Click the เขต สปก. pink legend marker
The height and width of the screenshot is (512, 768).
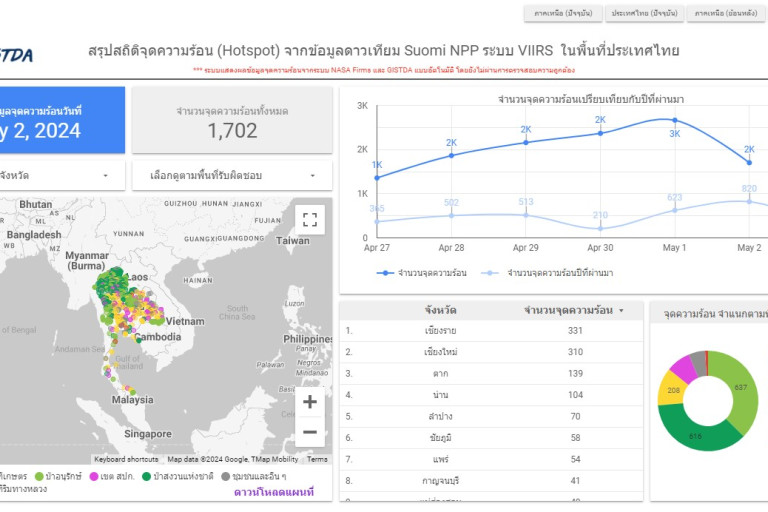tap(97, 477)
